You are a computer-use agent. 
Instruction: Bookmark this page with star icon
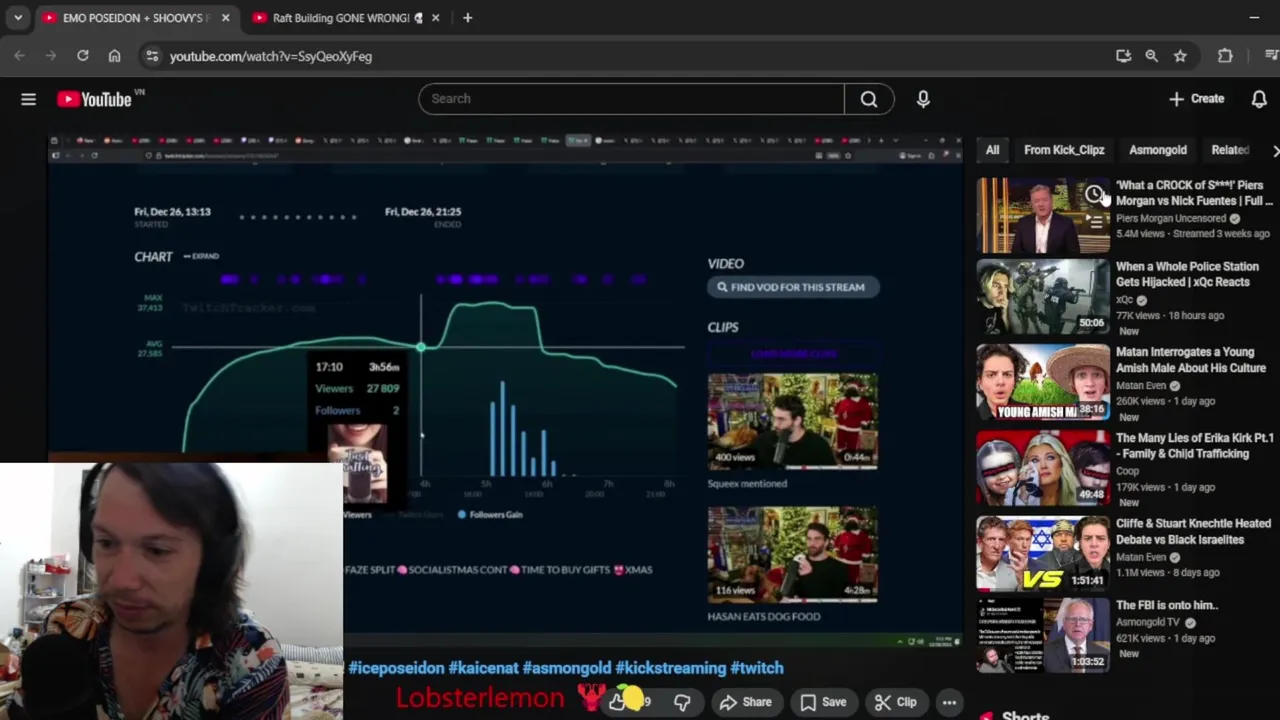(1180, 56)
